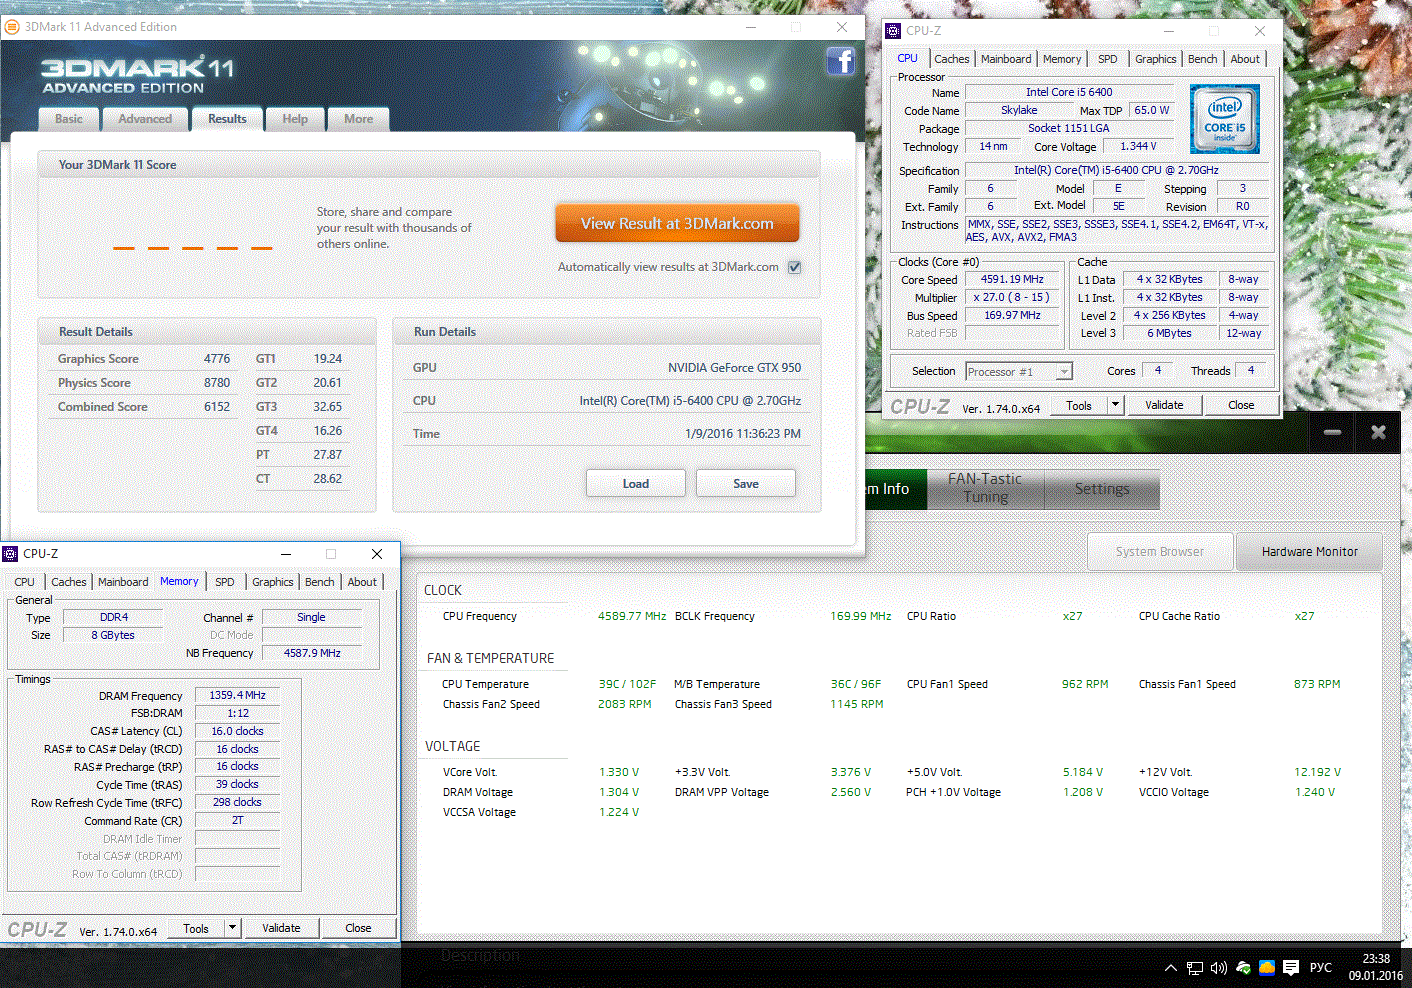Open the Settings tab in the monitoring utility
The width and height of the screenshot is (1412, 988).
(x=1102, y=489)
